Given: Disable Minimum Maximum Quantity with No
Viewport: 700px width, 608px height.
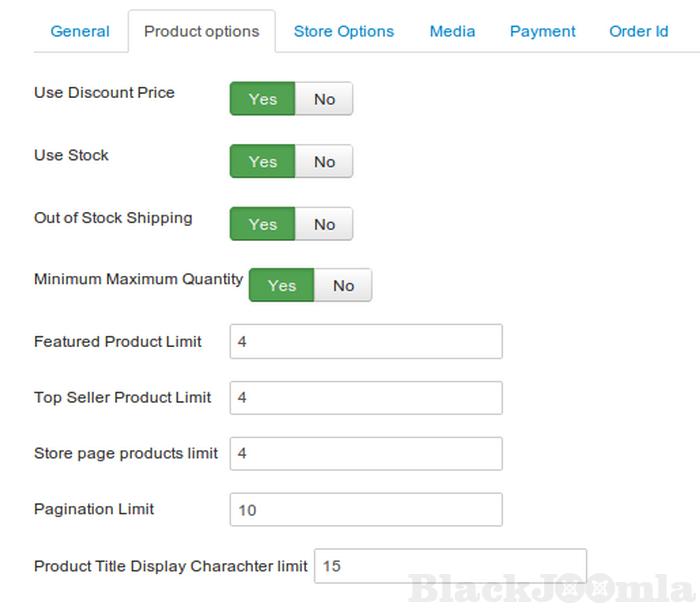Looking at the screenshot, I should (343, 286).
